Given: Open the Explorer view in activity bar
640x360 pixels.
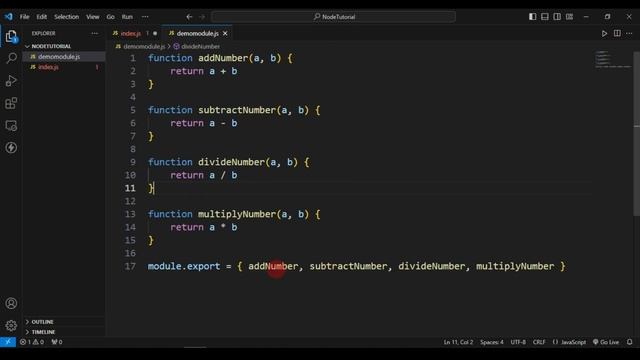Looking at the screenshot, I should point(11,36).
